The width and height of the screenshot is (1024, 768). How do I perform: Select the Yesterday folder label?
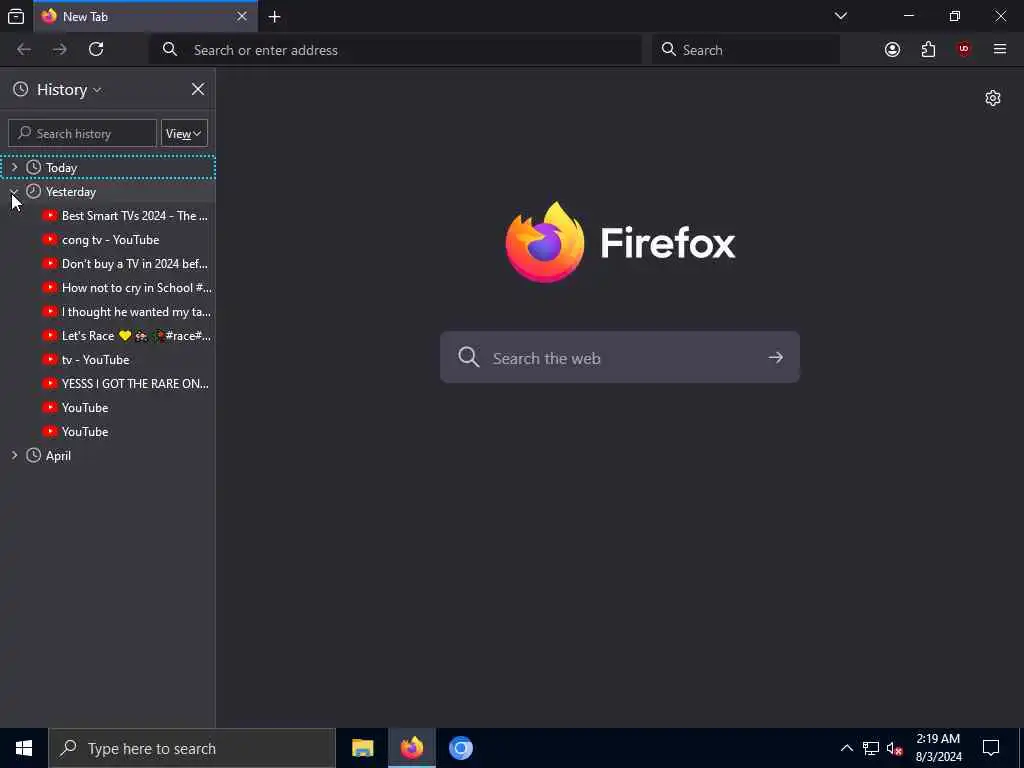[71, 192]
